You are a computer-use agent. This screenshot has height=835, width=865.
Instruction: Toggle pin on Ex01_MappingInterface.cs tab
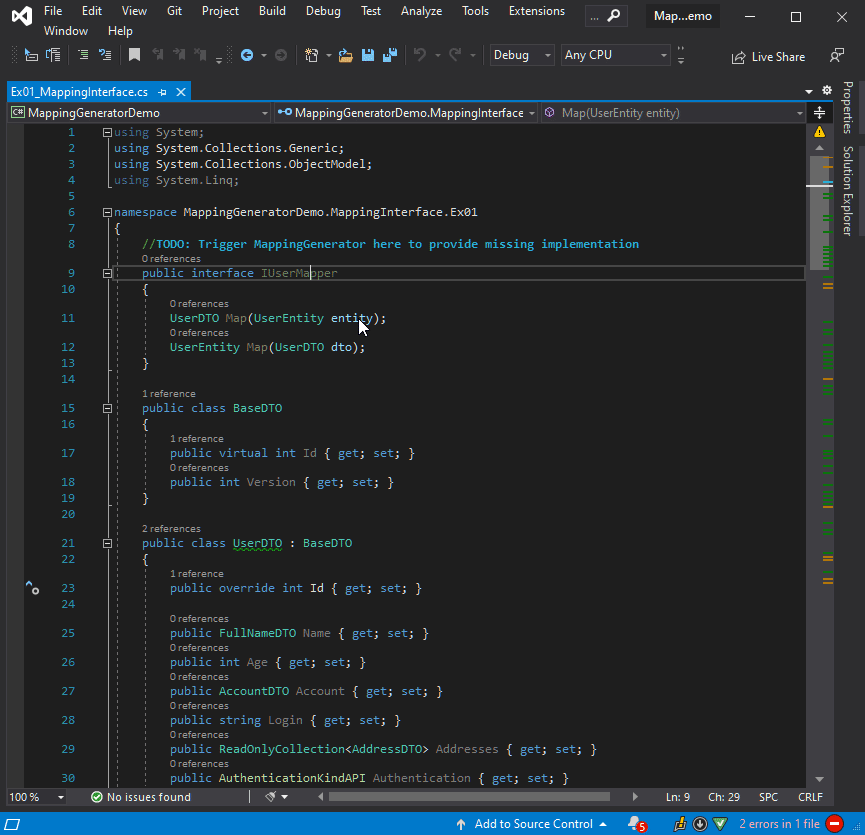click(162, 92)
